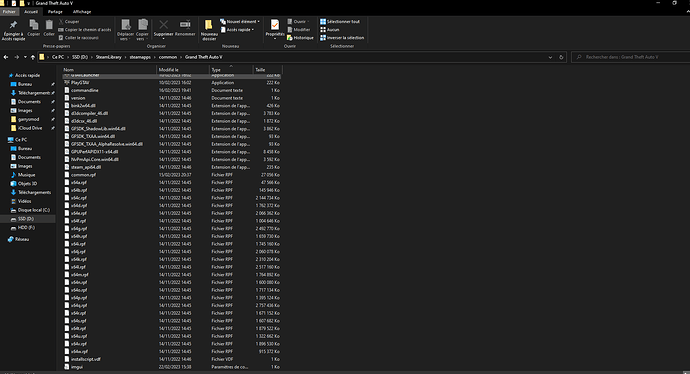The width and height of the screenshot is (690, 374).
Task: Open Réseau in the sidebar
Action: click(x=22, y=239)
